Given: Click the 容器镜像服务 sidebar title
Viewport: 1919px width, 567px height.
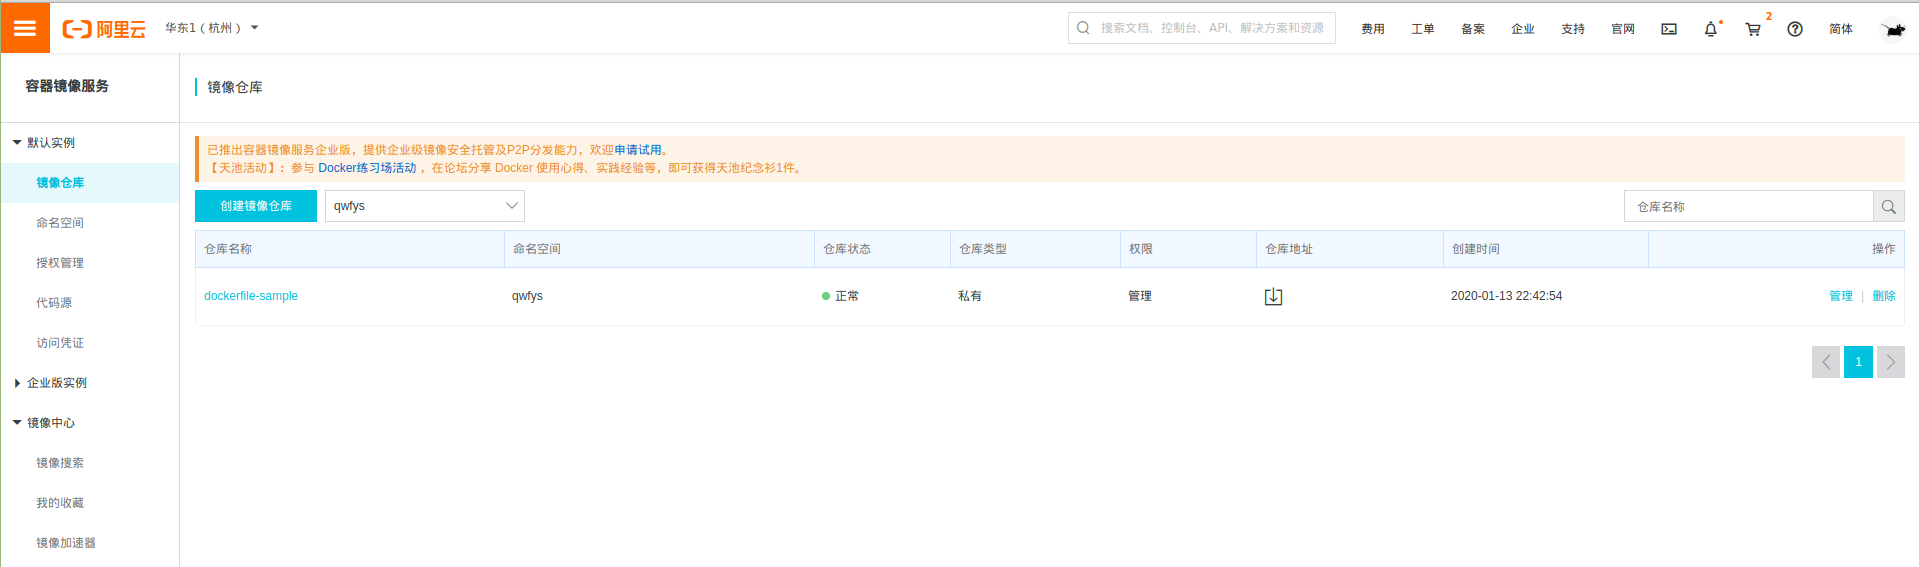Looking at the screenshot, I should 67,86.
